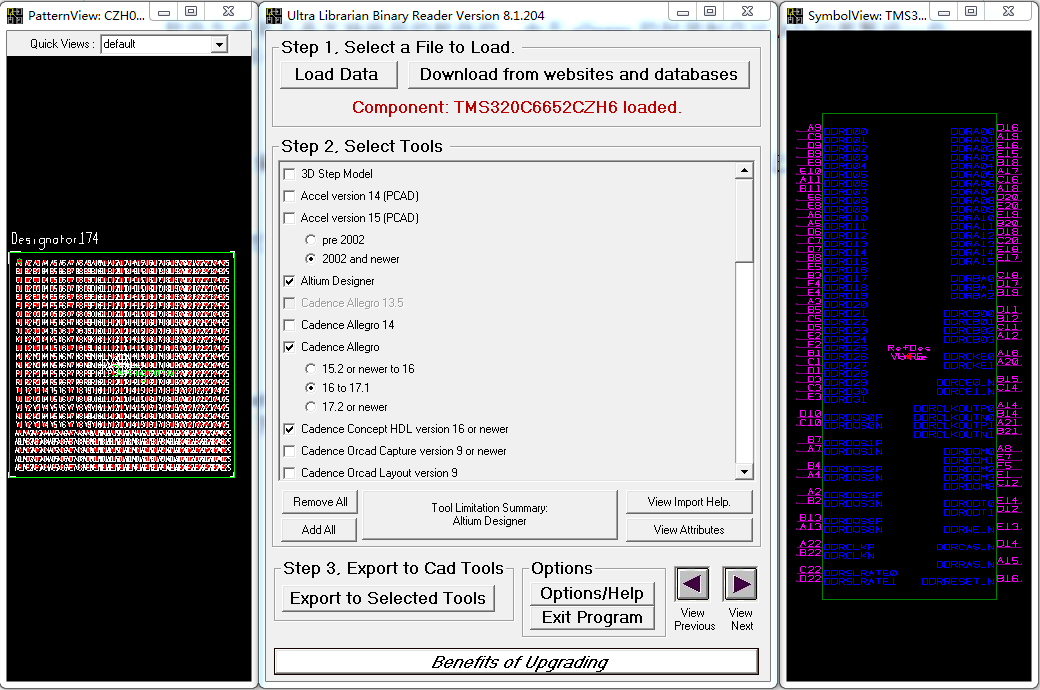Image resolution: width=1040 pixels, height=690 pixels.
Task: Click the DDRCLKP pin label in SymbolView
Action: pos(849,547)
